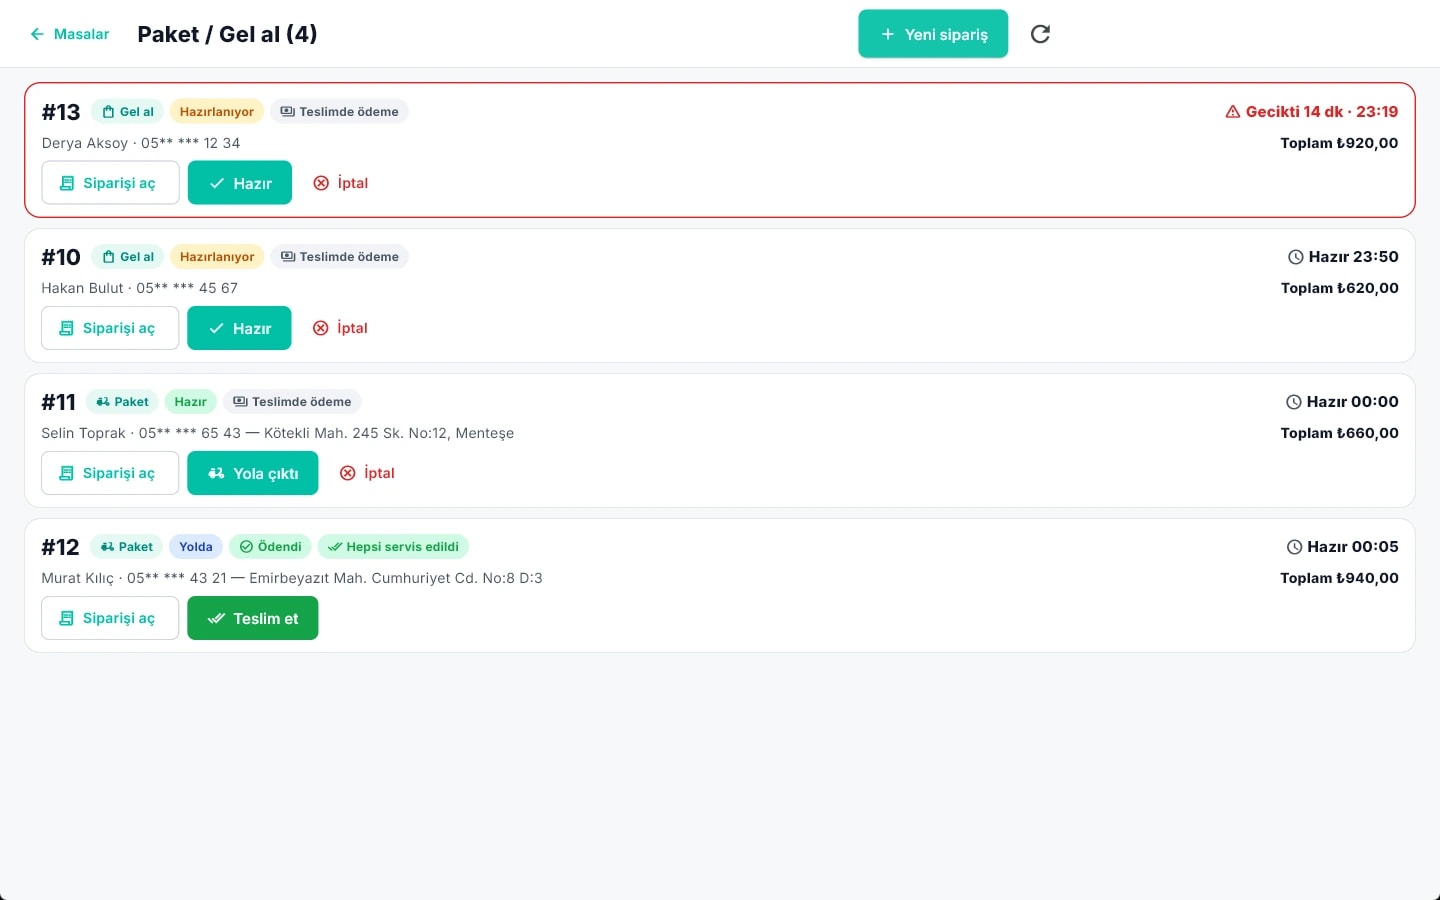Click the Toplam ₺620,00 amount

1339,288
